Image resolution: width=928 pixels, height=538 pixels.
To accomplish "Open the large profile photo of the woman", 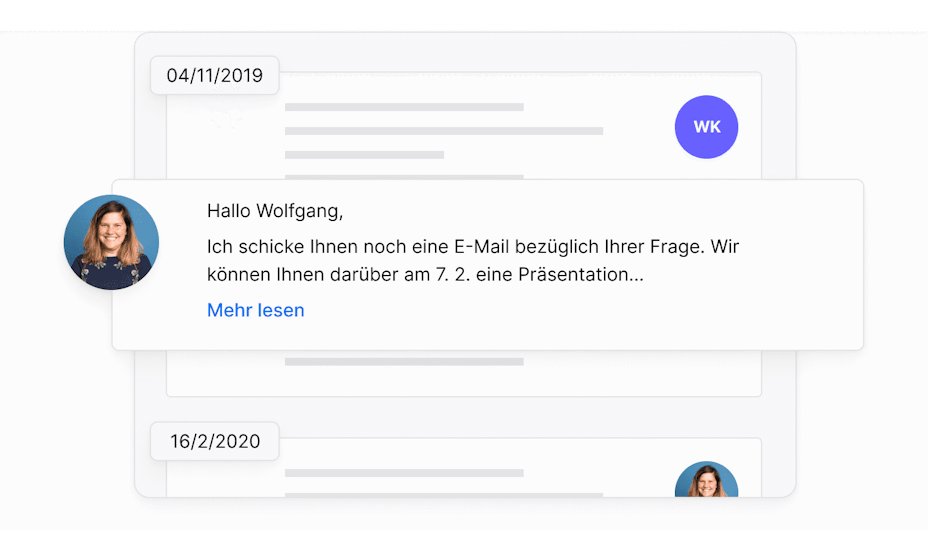I will 111,242.
